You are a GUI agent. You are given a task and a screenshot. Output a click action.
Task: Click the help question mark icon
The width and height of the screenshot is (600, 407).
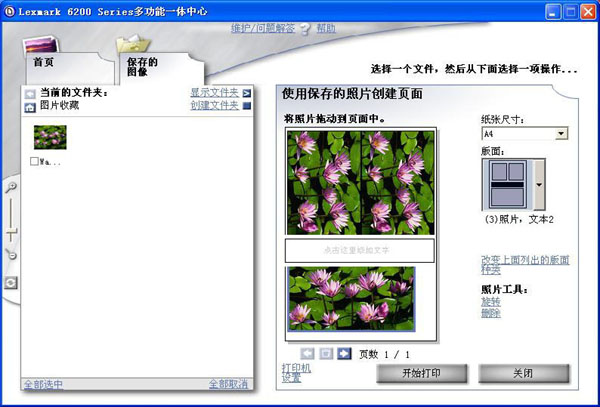click(304, 29)
